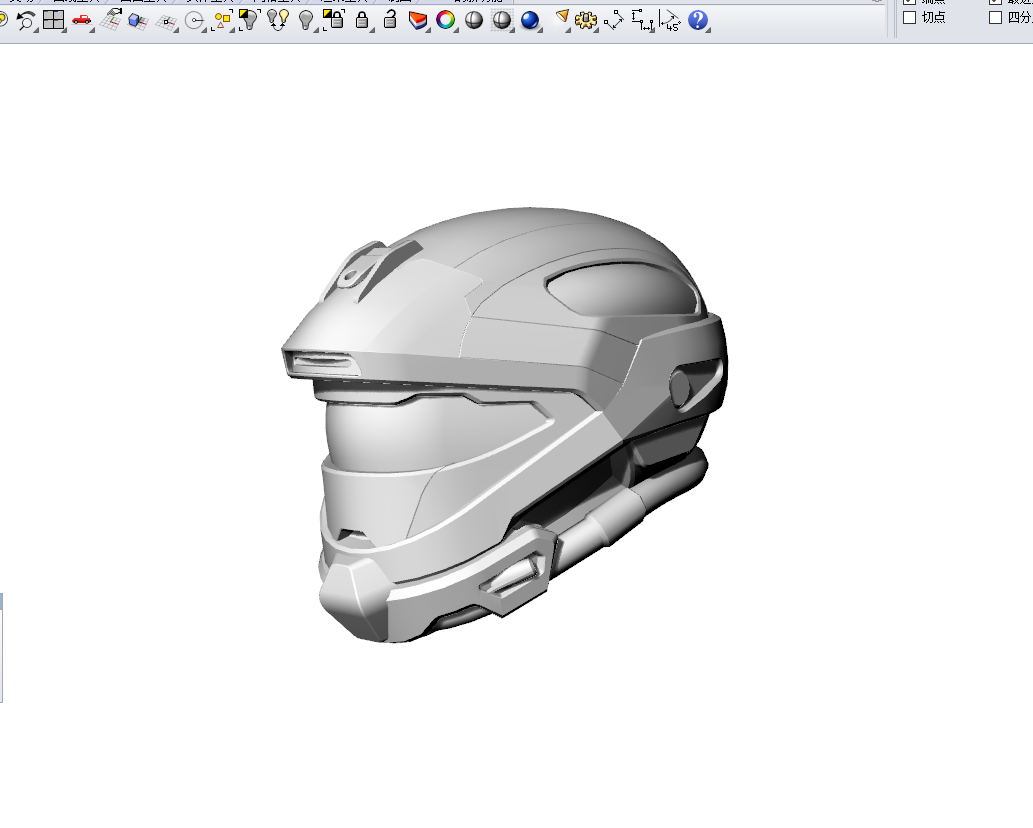Viewport: 1033px width, 828px height.
Task: Click the red car icon
Action: click(x=82, y=20)
